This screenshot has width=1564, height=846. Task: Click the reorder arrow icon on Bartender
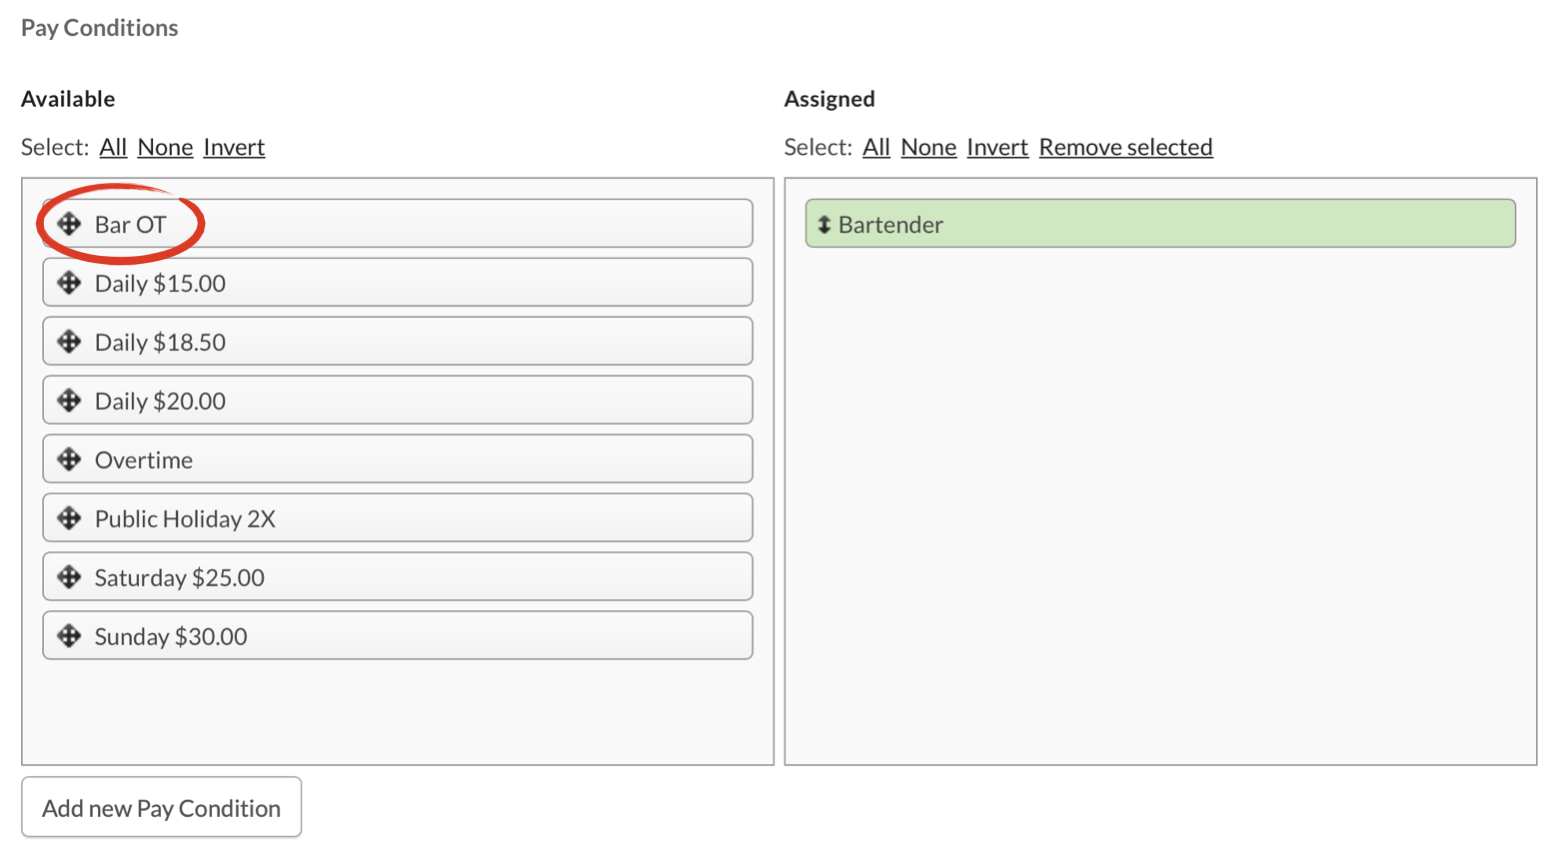coord(824,225)
